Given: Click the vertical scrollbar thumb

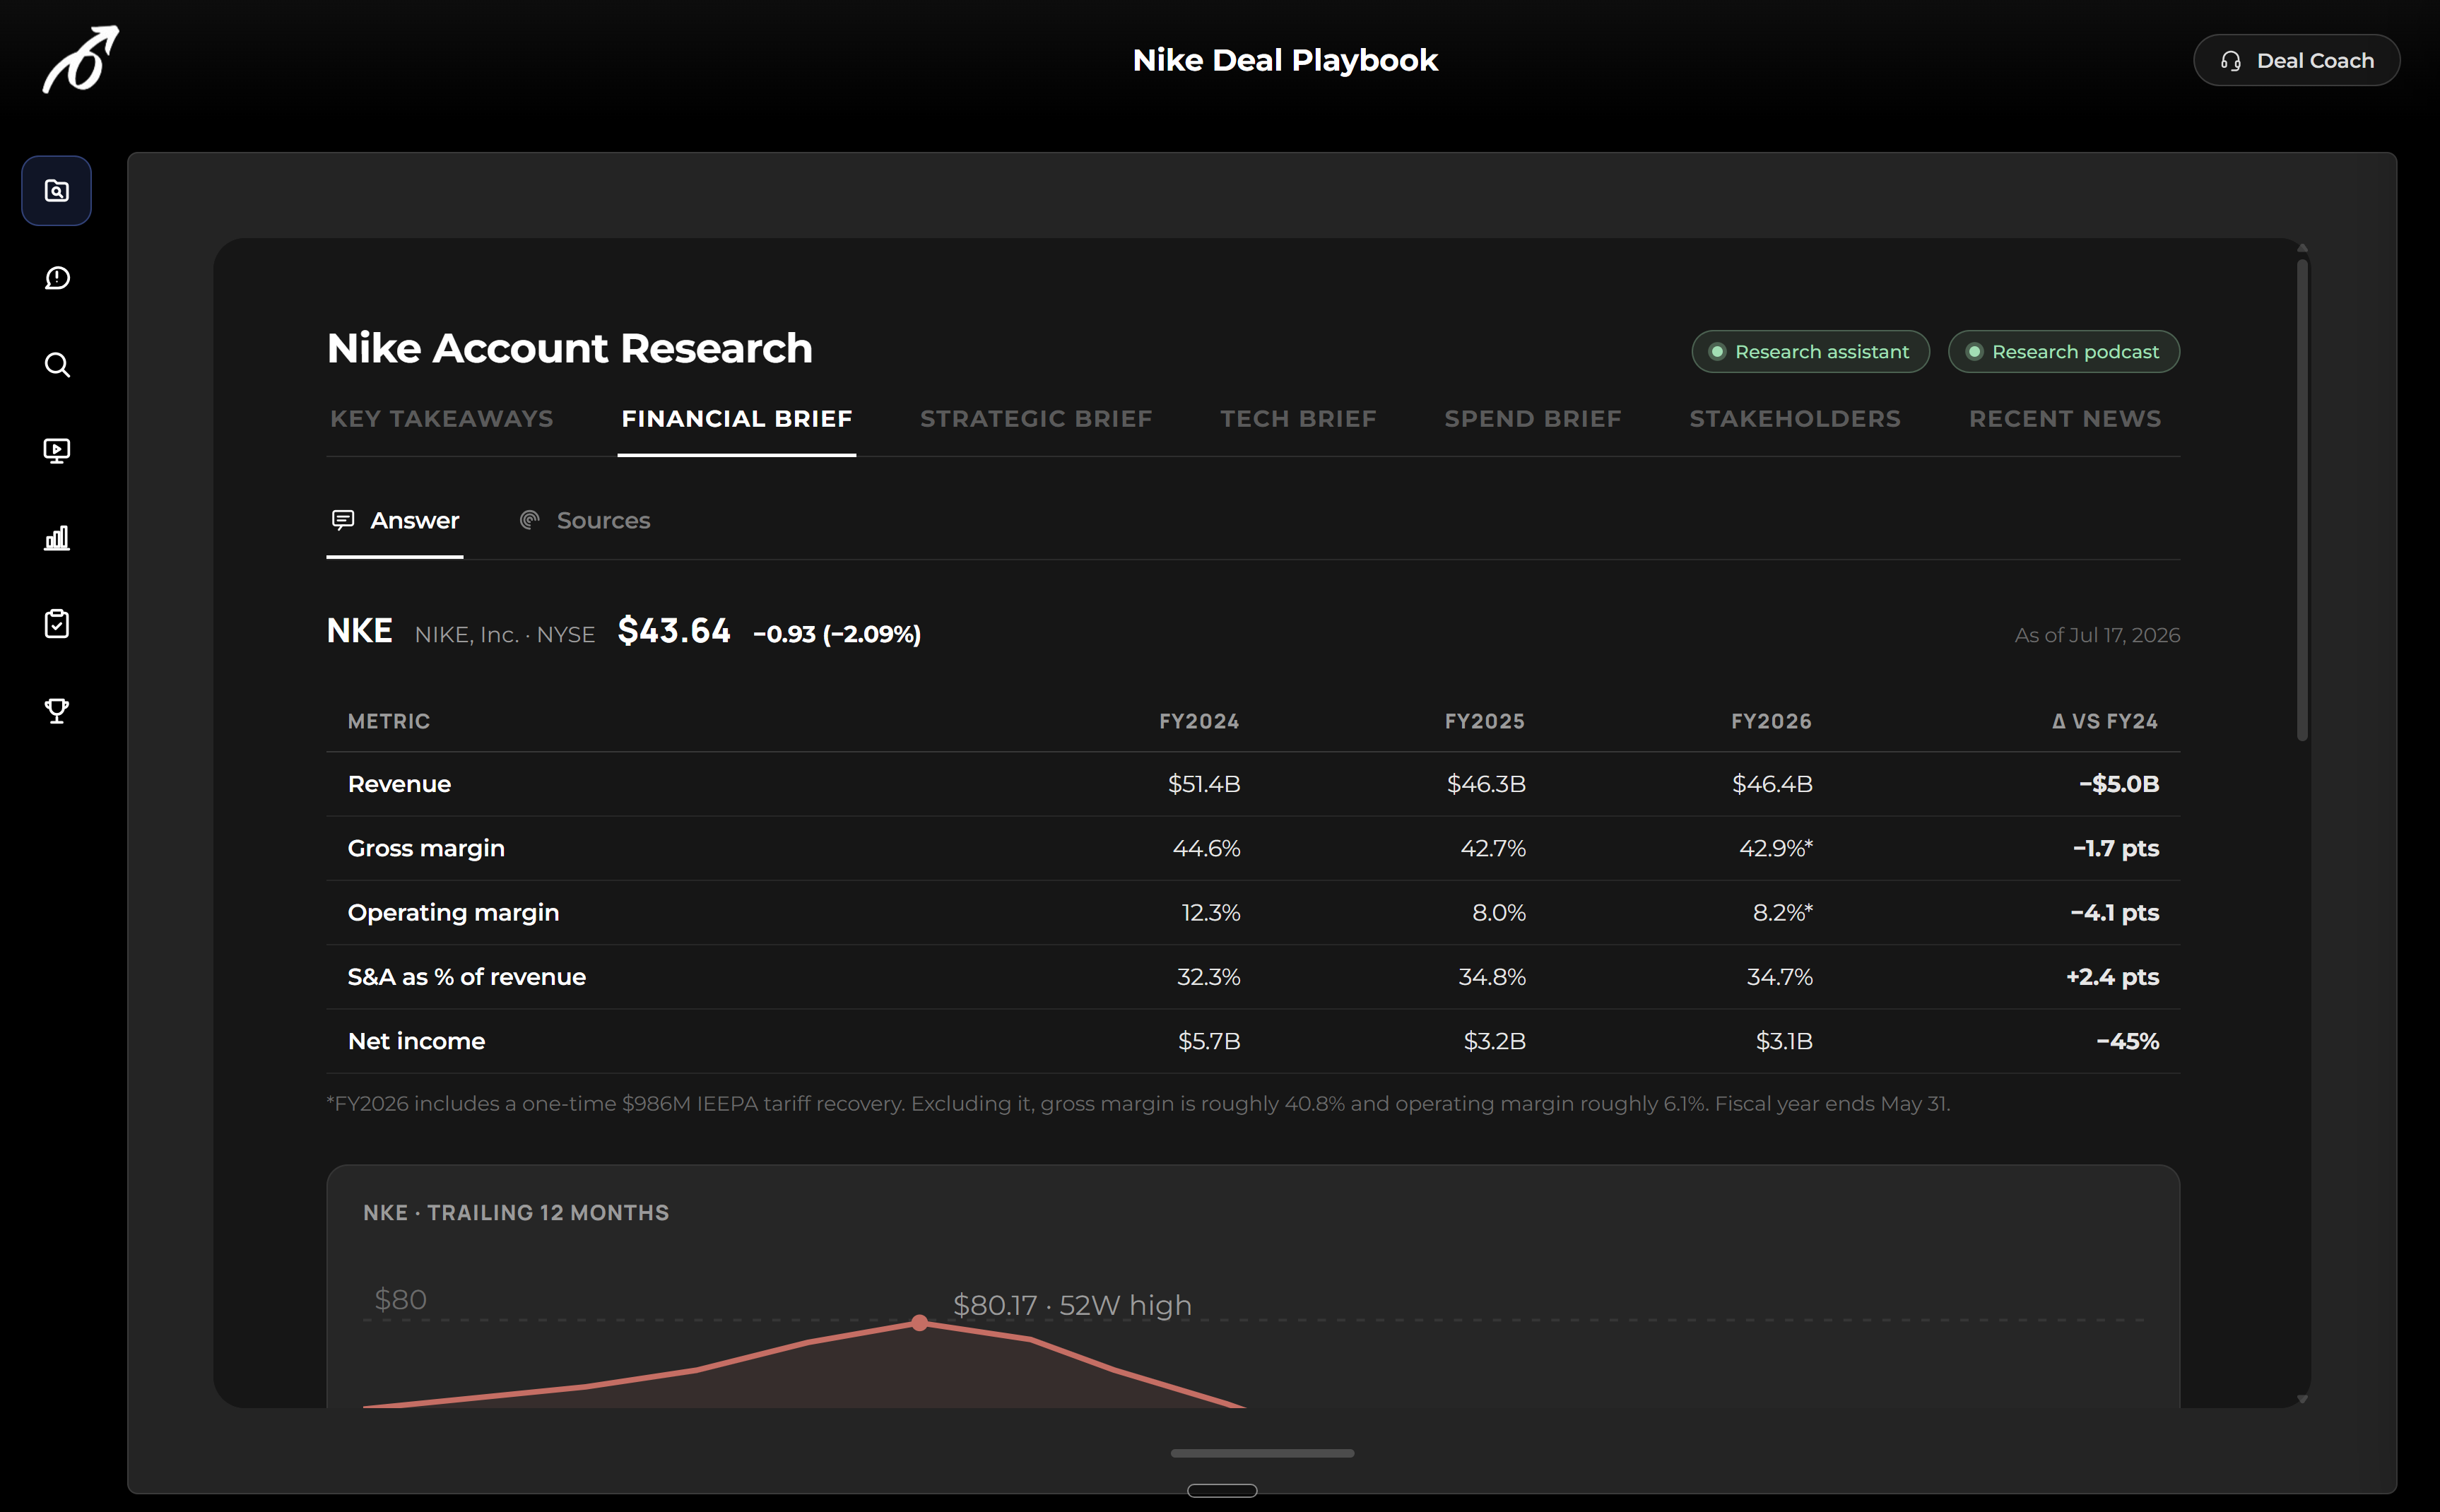Looking at the screenshot, I should [2302, 500].
